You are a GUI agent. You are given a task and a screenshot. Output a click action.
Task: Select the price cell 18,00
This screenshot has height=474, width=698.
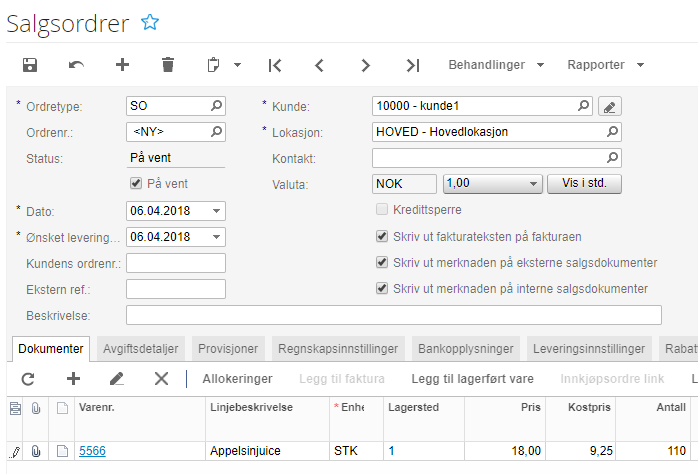pyautogui.click(x=505, y=451)
